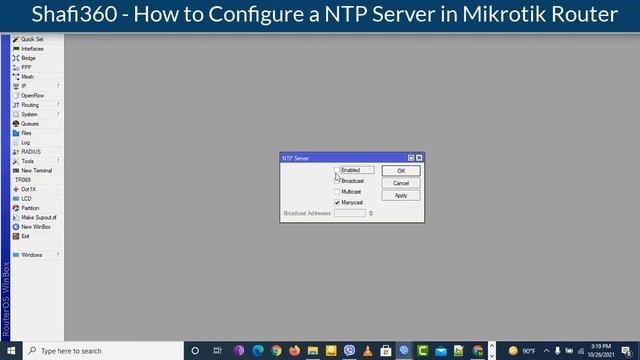The image size is (640, 360).
Task: Expand the Windows submenu arrow
Action: (58, 255)
